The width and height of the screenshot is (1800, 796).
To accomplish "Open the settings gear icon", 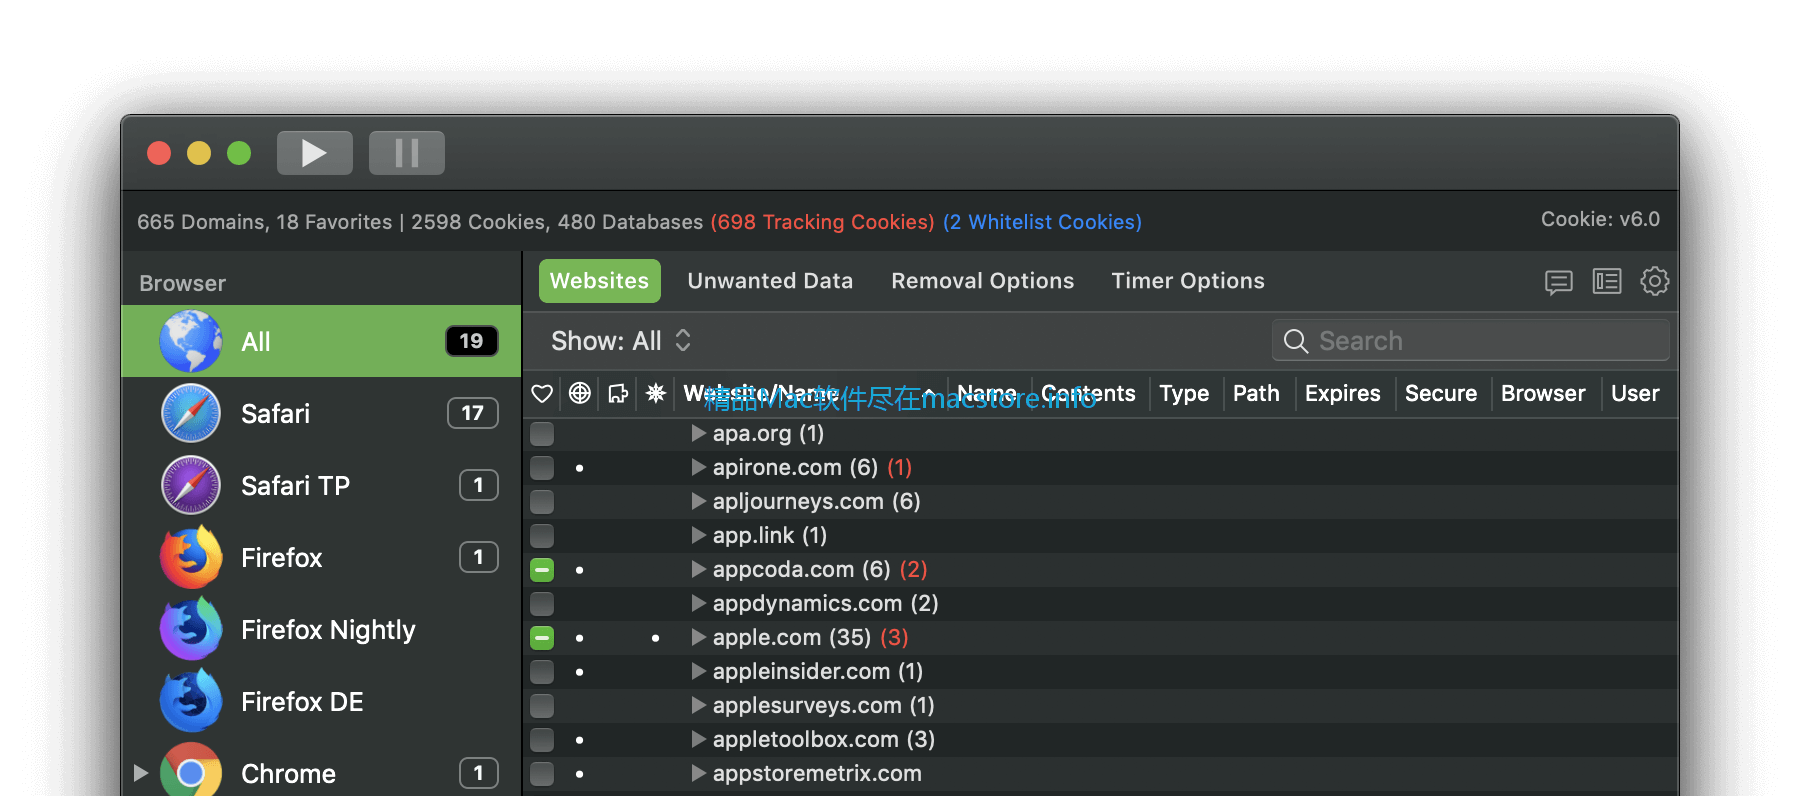I will coord(1655,281).
